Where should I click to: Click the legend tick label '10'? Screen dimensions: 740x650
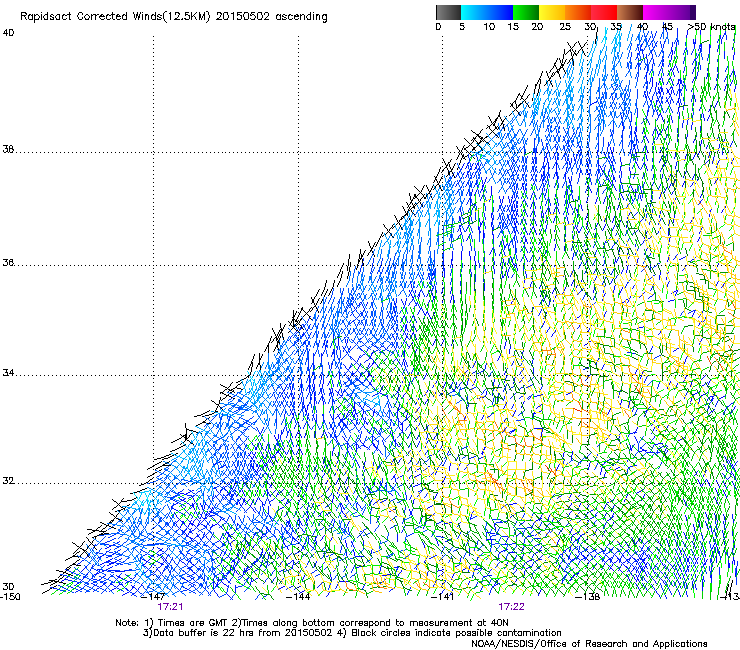(489, 27)
